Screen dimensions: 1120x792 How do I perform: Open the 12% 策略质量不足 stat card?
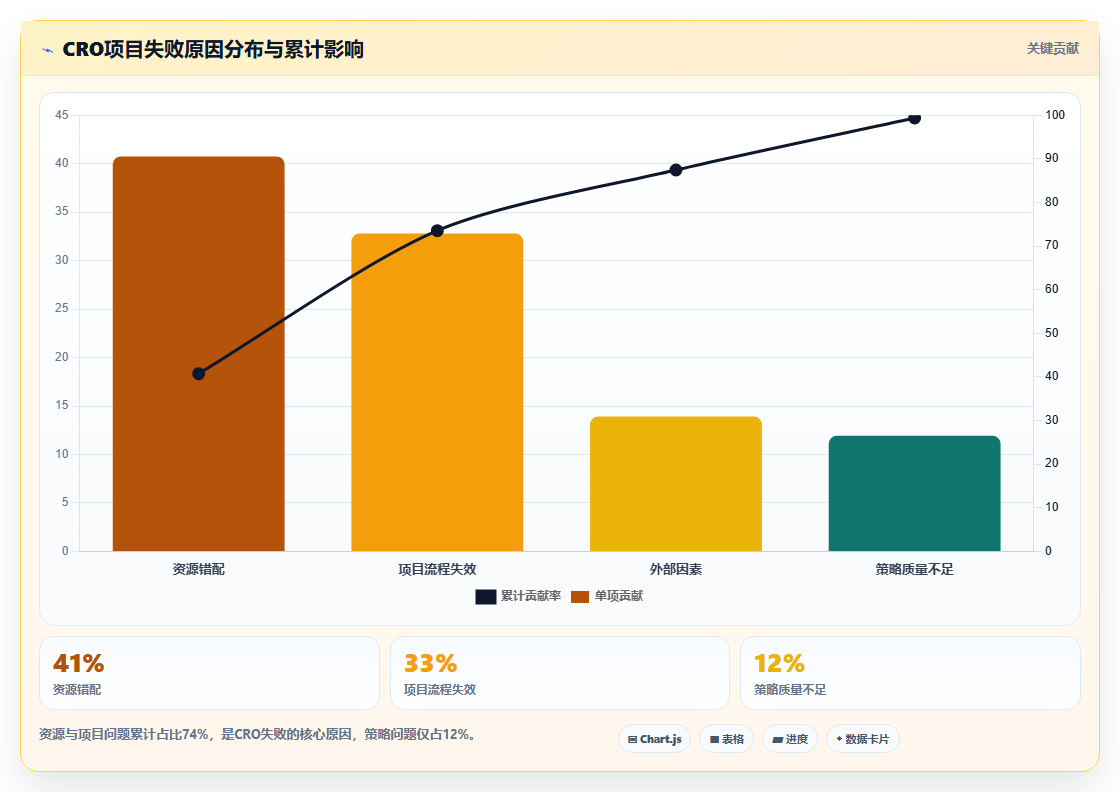click(x=910, y=673)
